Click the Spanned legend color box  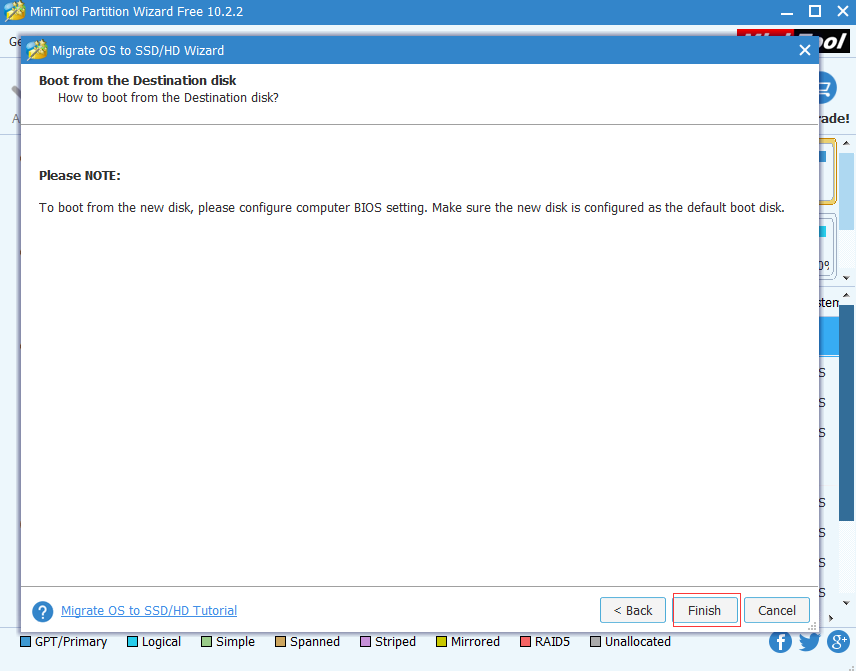281,642
